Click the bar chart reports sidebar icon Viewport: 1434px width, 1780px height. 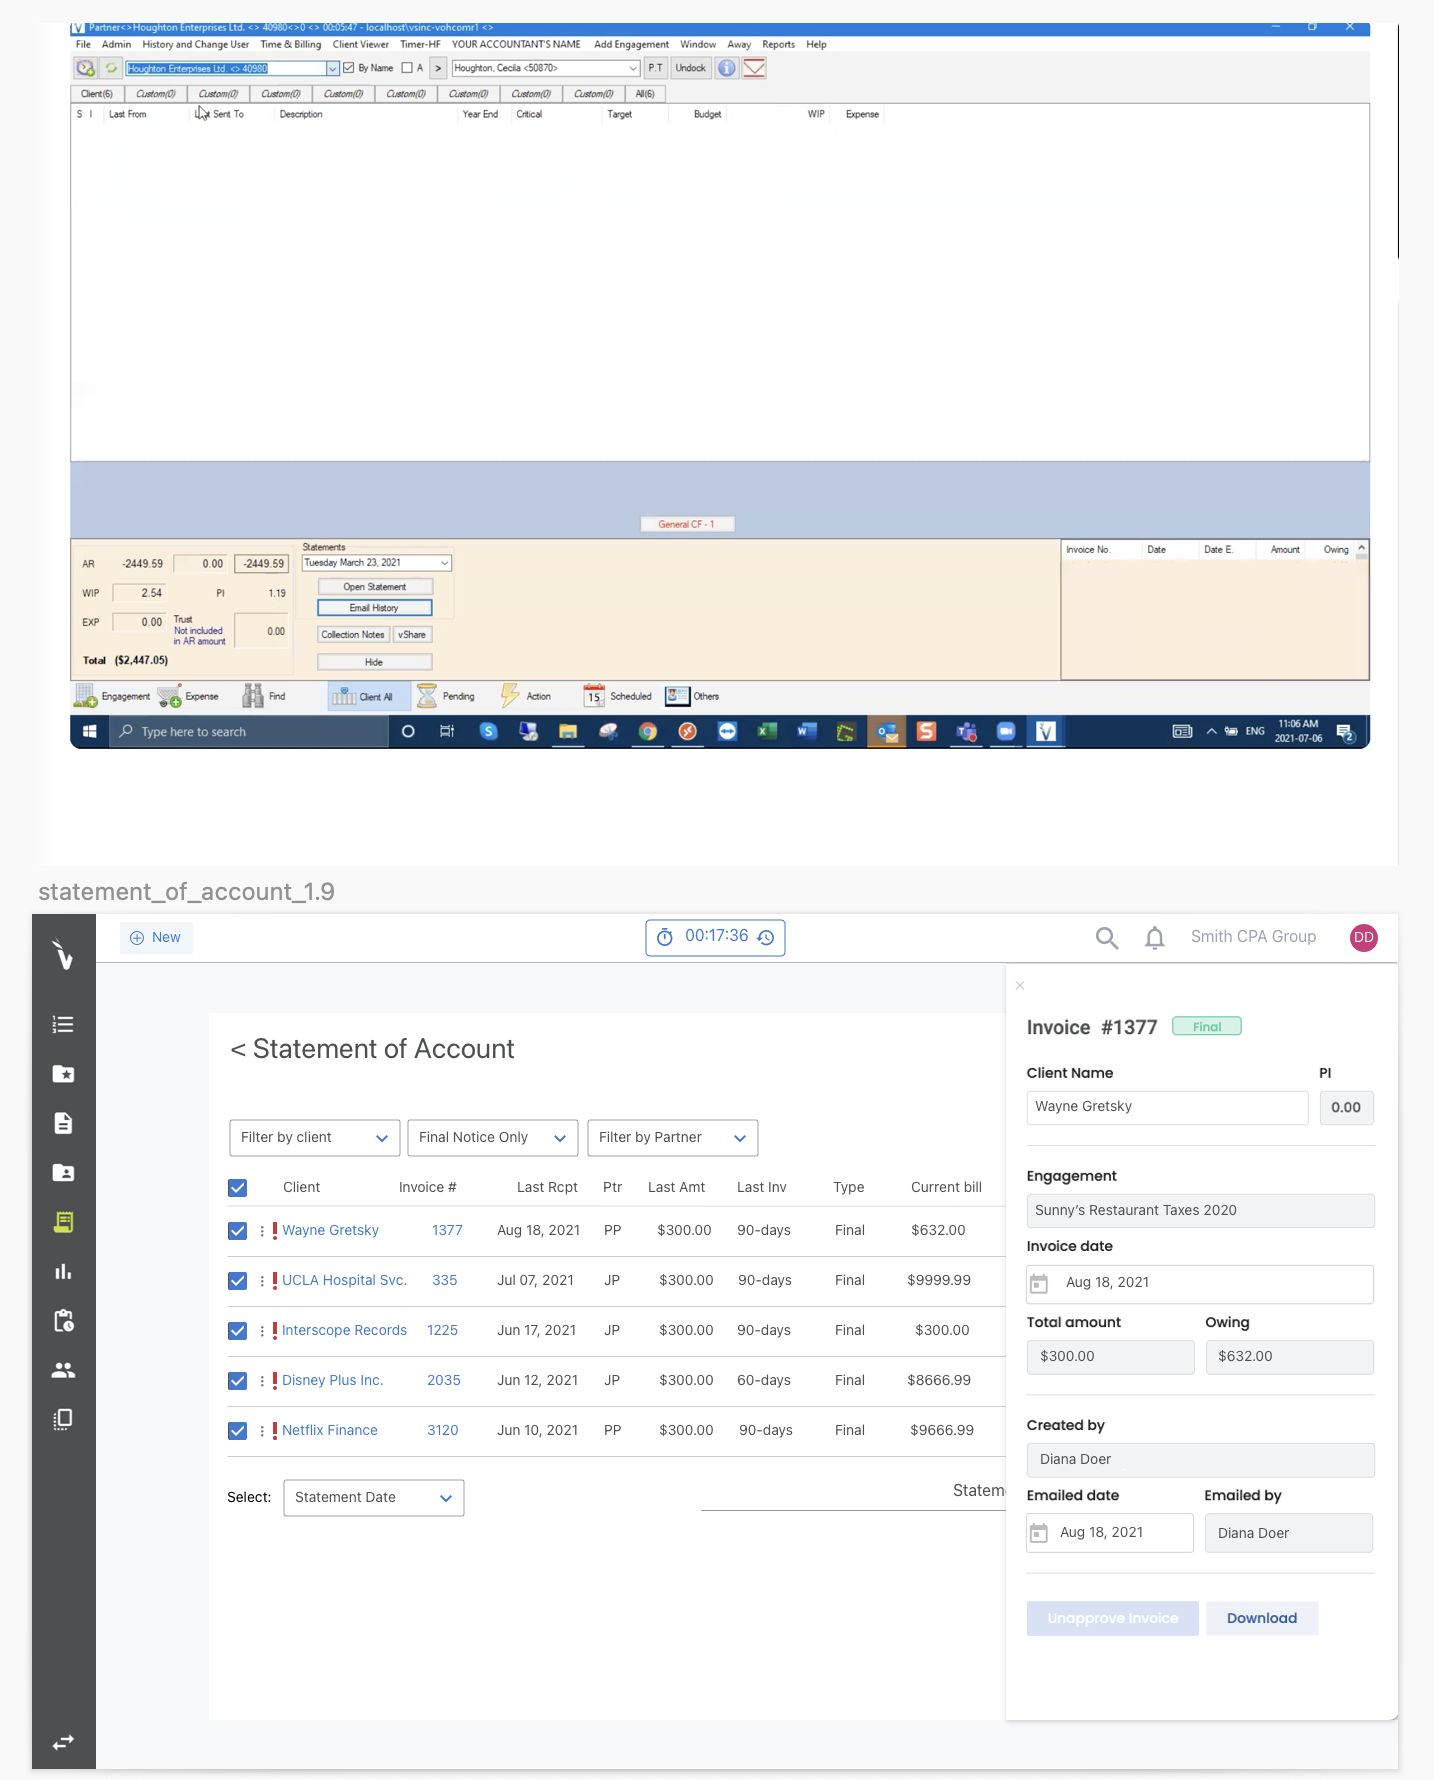(63, 1271)
